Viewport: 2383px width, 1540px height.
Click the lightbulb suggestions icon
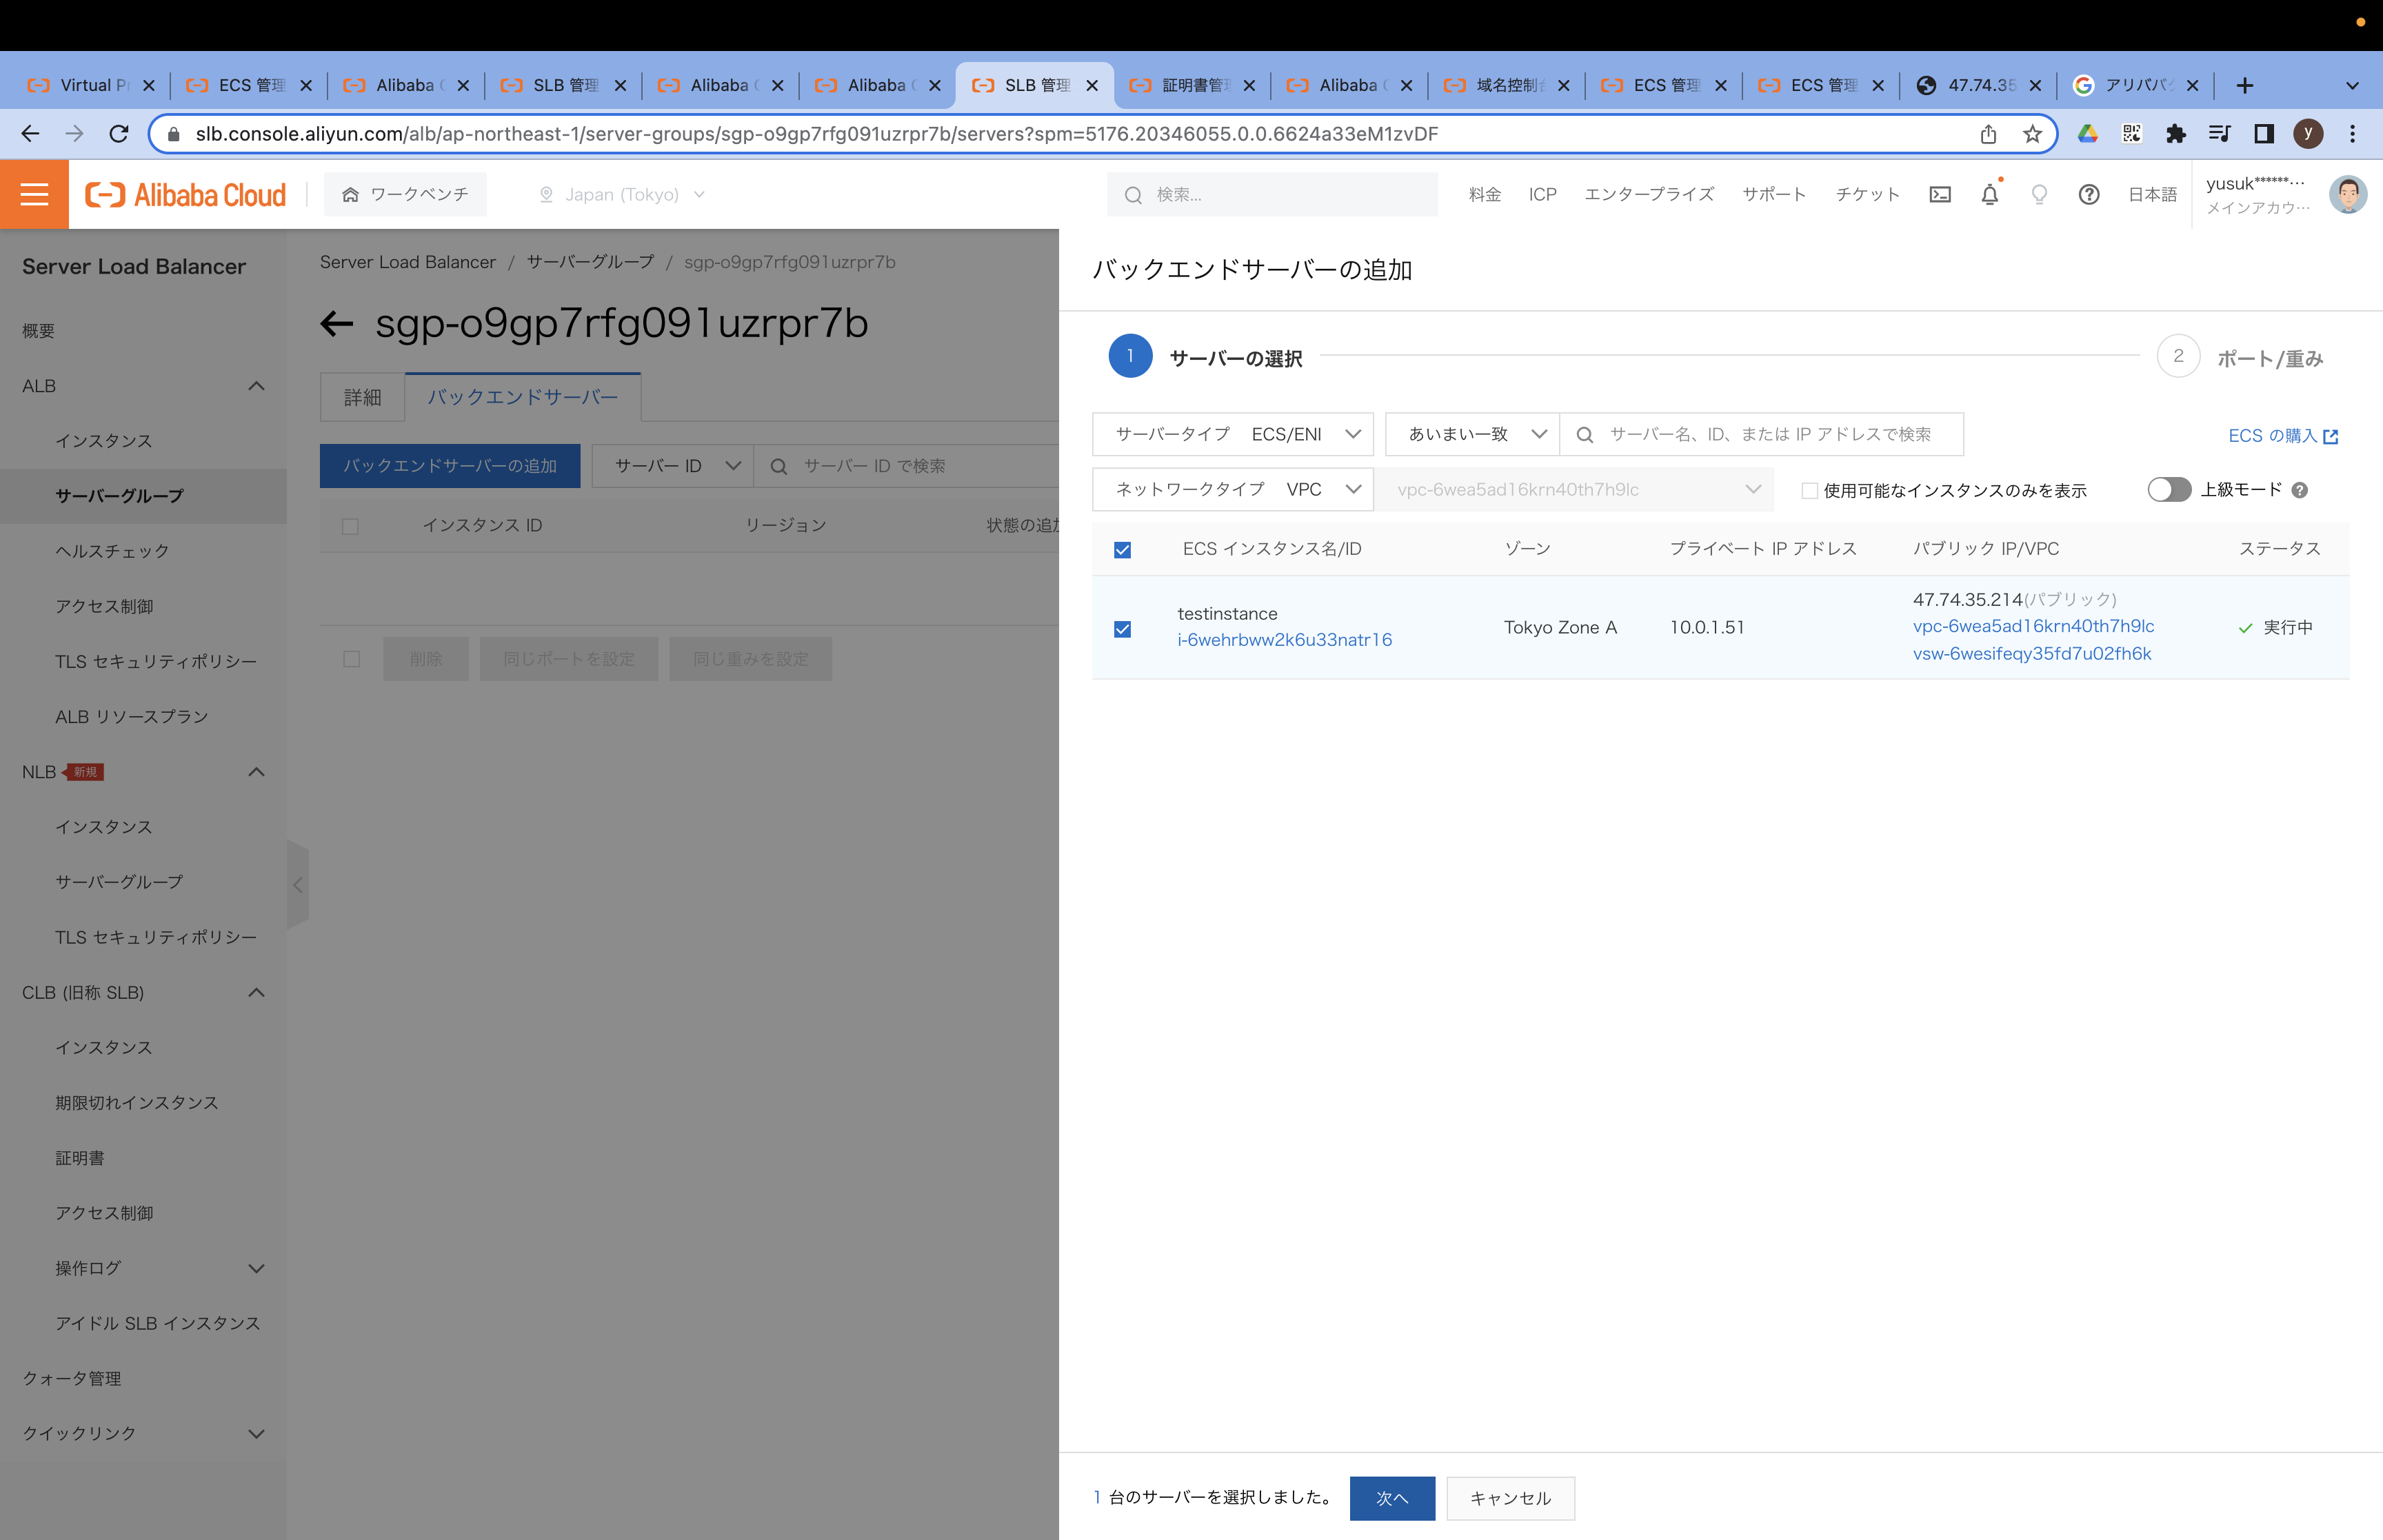click(x=2039, y=194)
